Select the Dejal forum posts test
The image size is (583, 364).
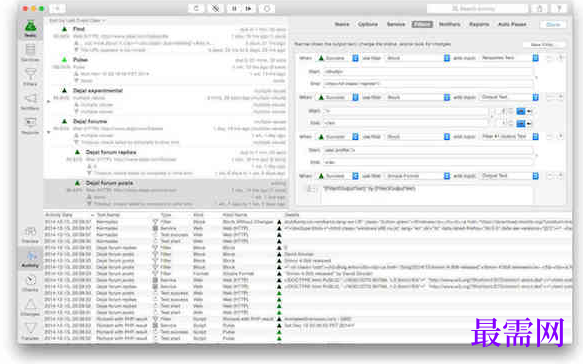(x=166, y=193)
